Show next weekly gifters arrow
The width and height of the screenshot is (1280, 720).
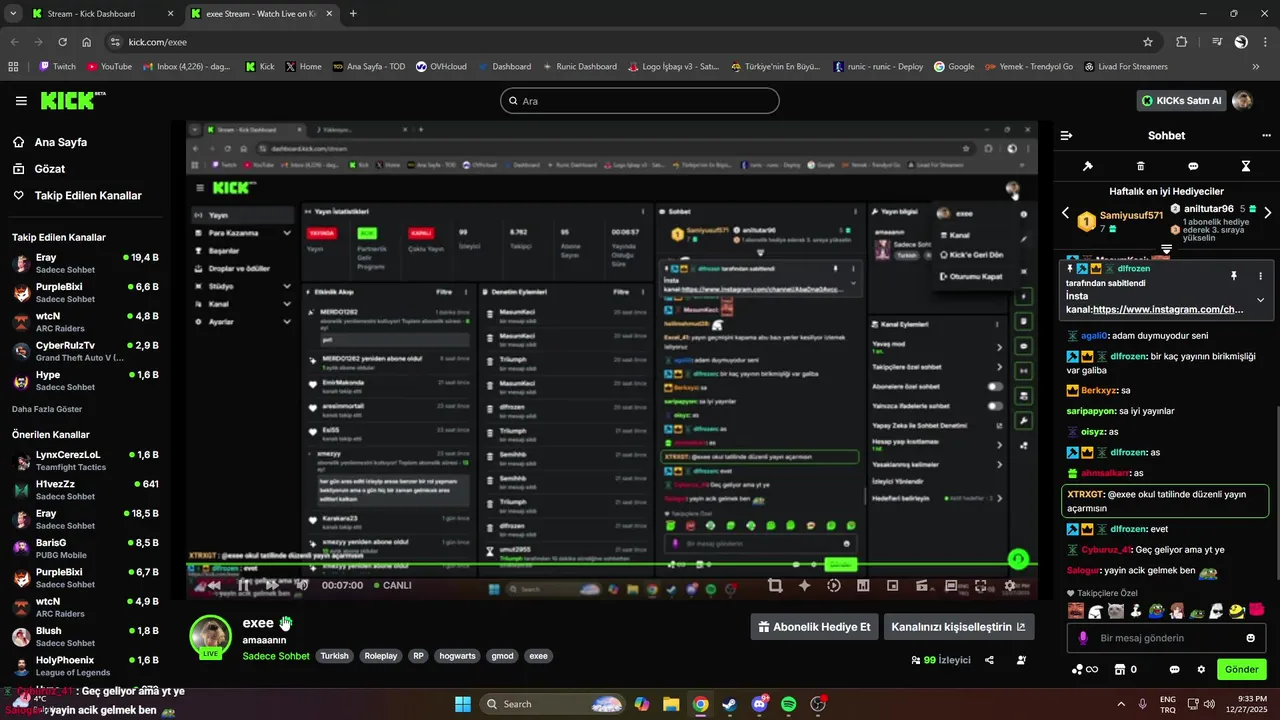(x=1267, y=213)
